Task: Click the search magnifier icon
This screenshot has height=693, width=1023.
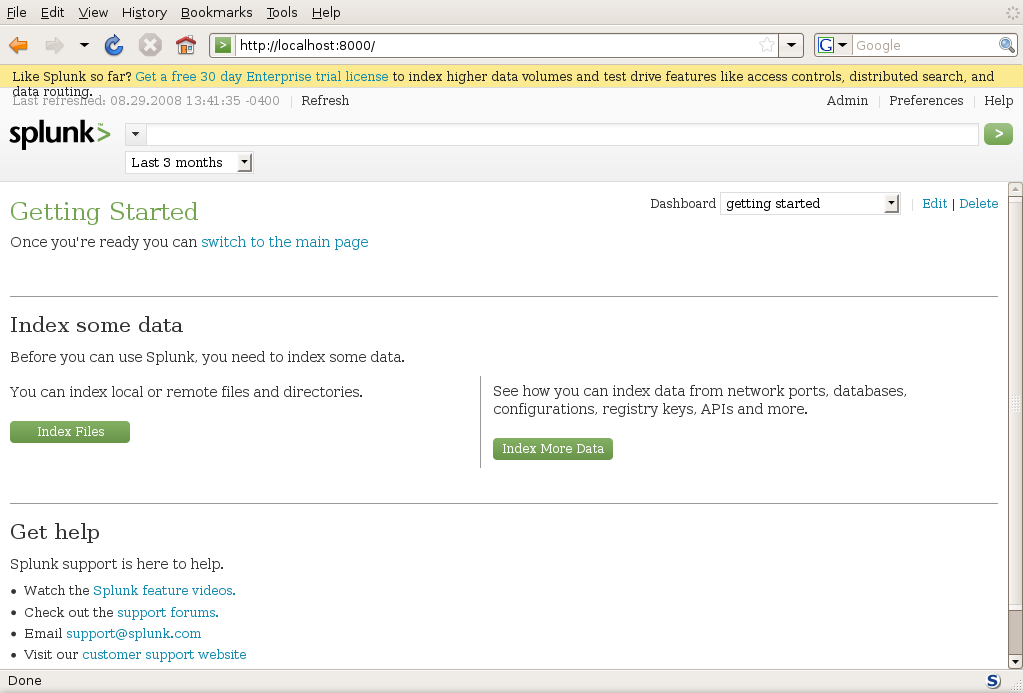Action: coord(1007,45)
